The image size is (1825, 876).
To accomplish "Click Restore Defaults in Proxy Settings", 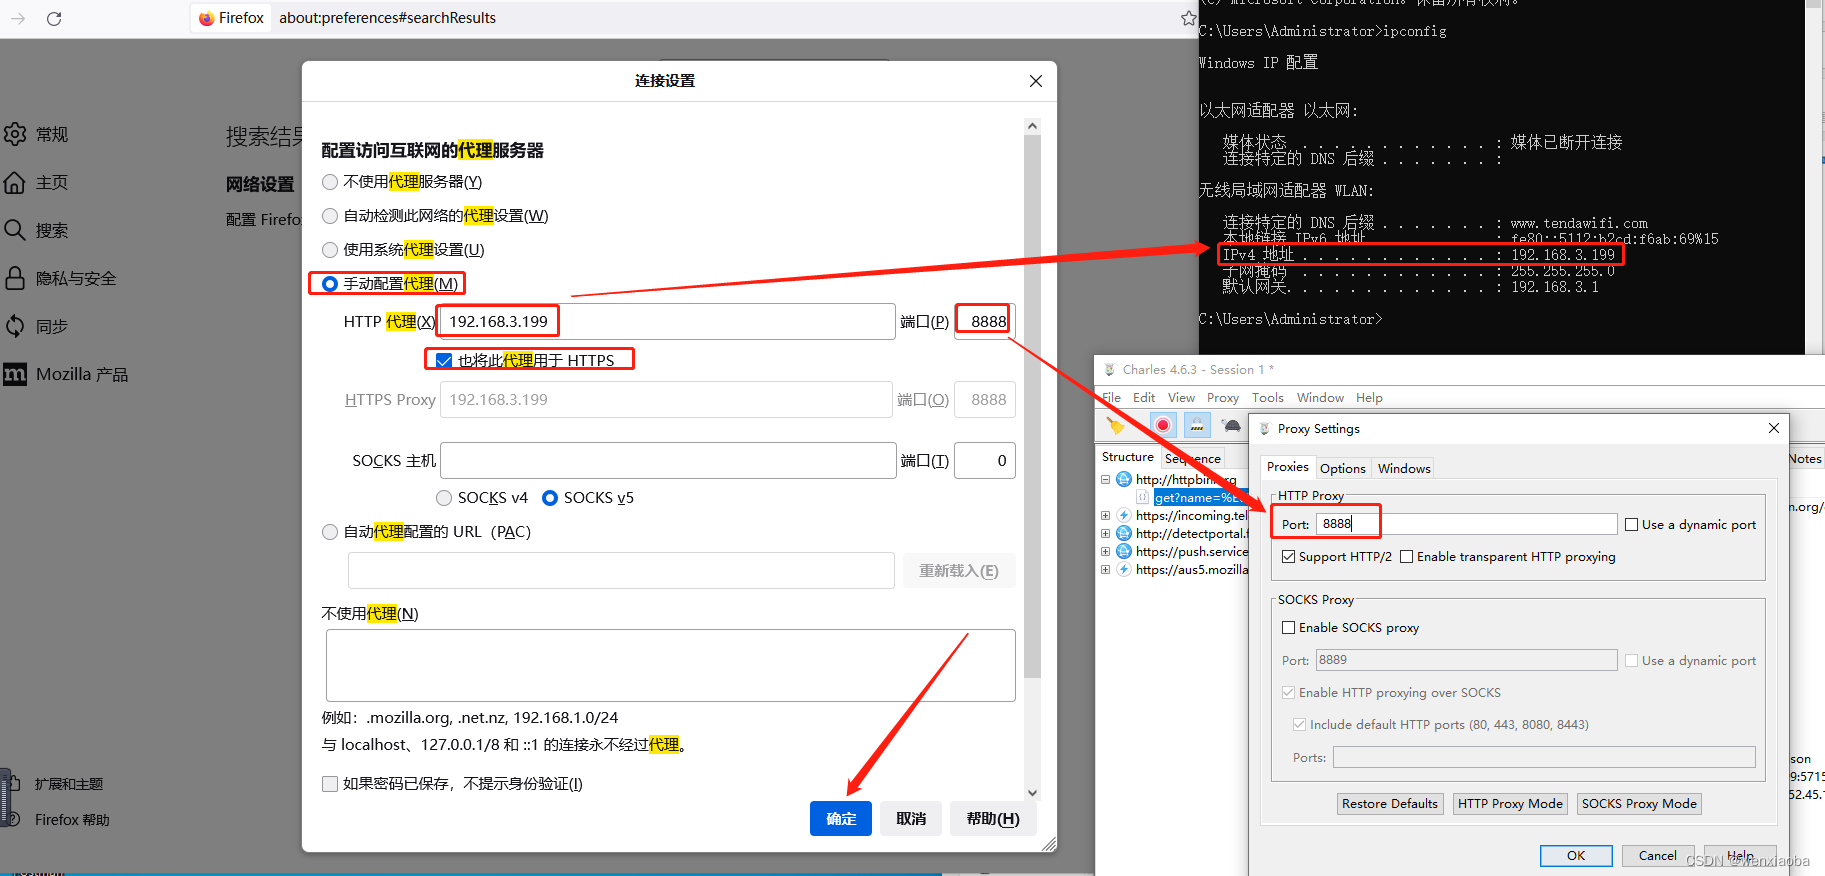I will (1390, 804).
